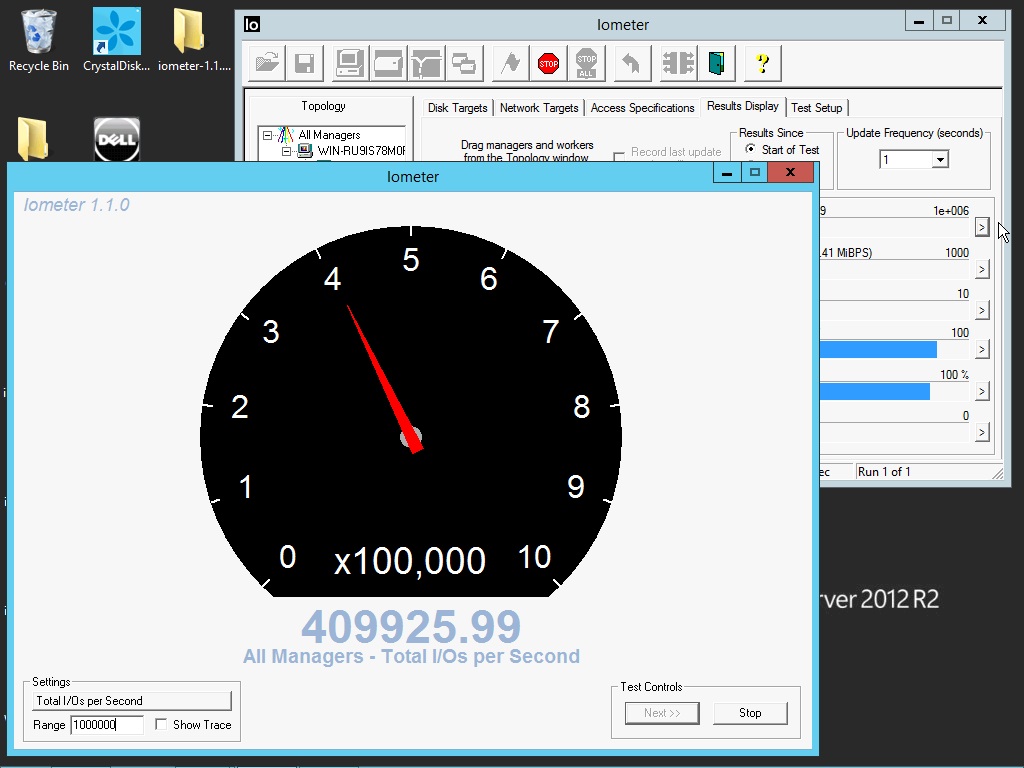Click the Stop All tests icon
This screenshot has height=768, width=1024.
(586, 63)
